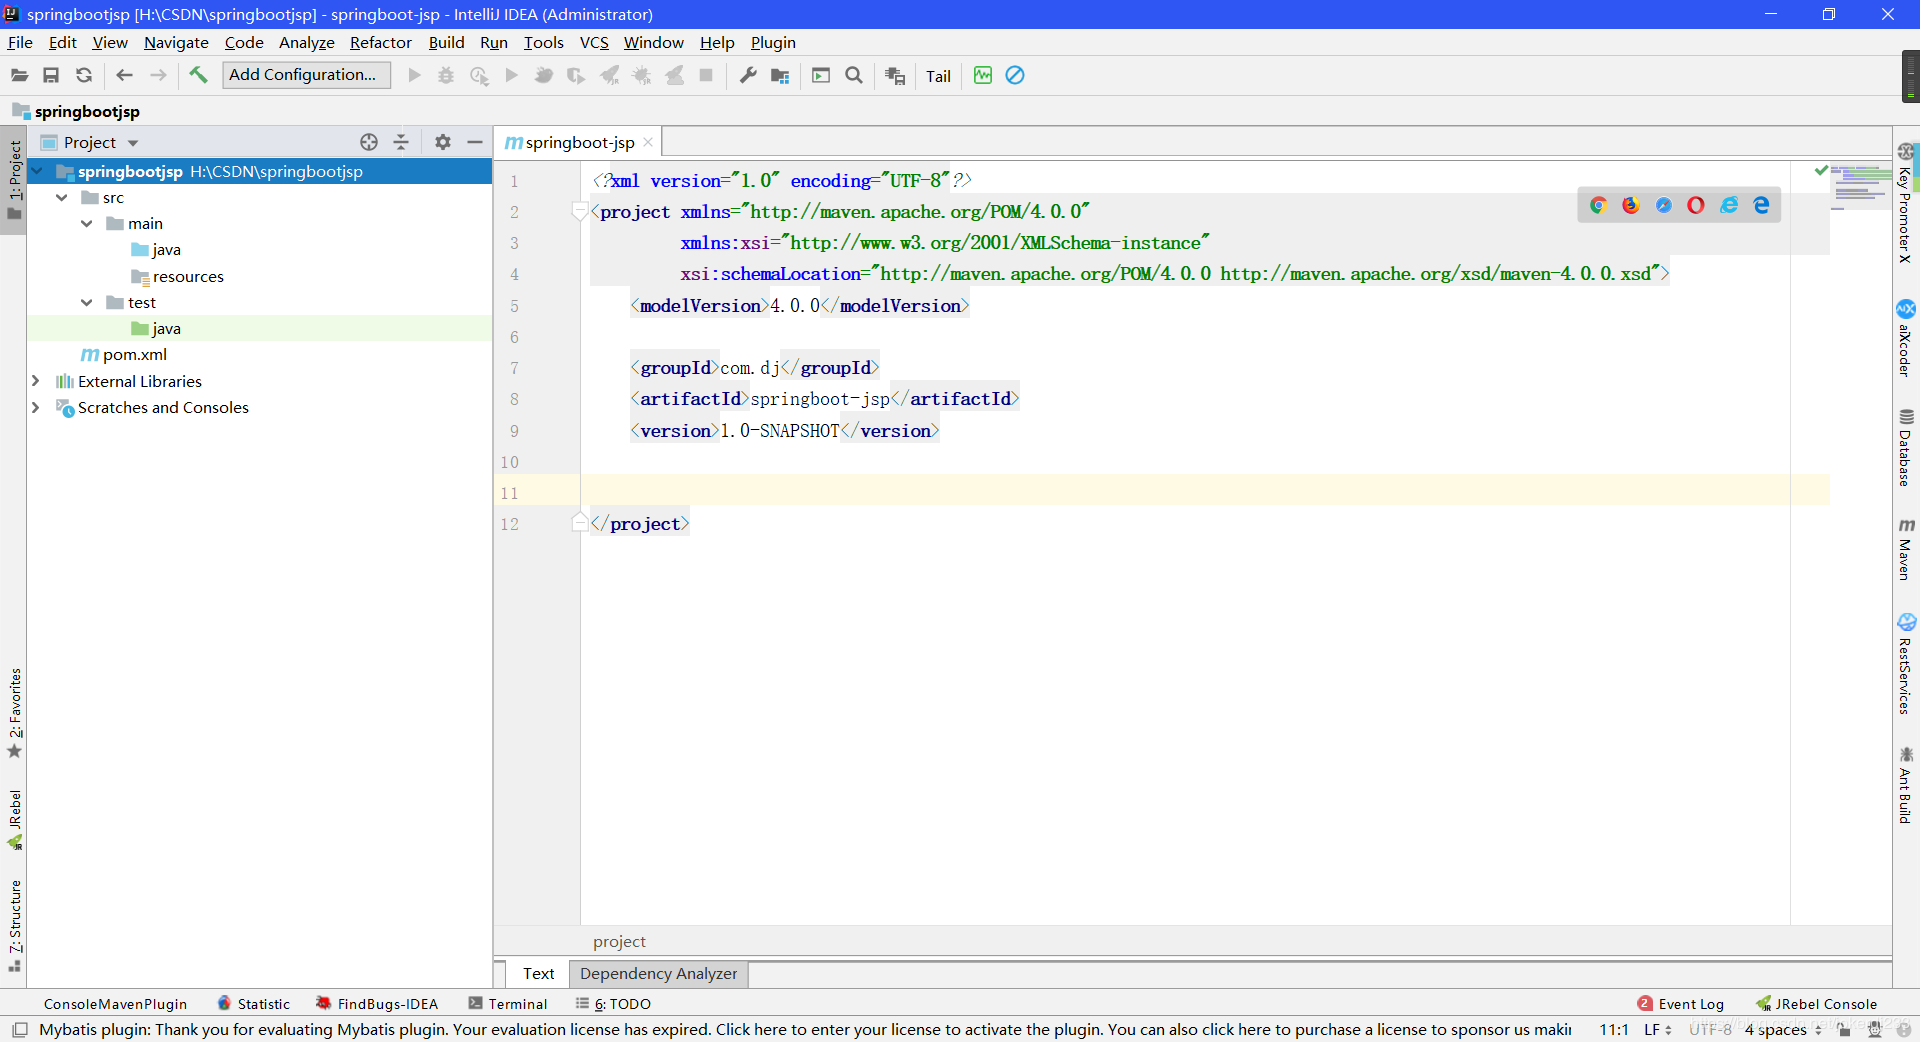
Task: Click the green waveform monitor icon
Action: pyautogui.click(x=983, y=75)
